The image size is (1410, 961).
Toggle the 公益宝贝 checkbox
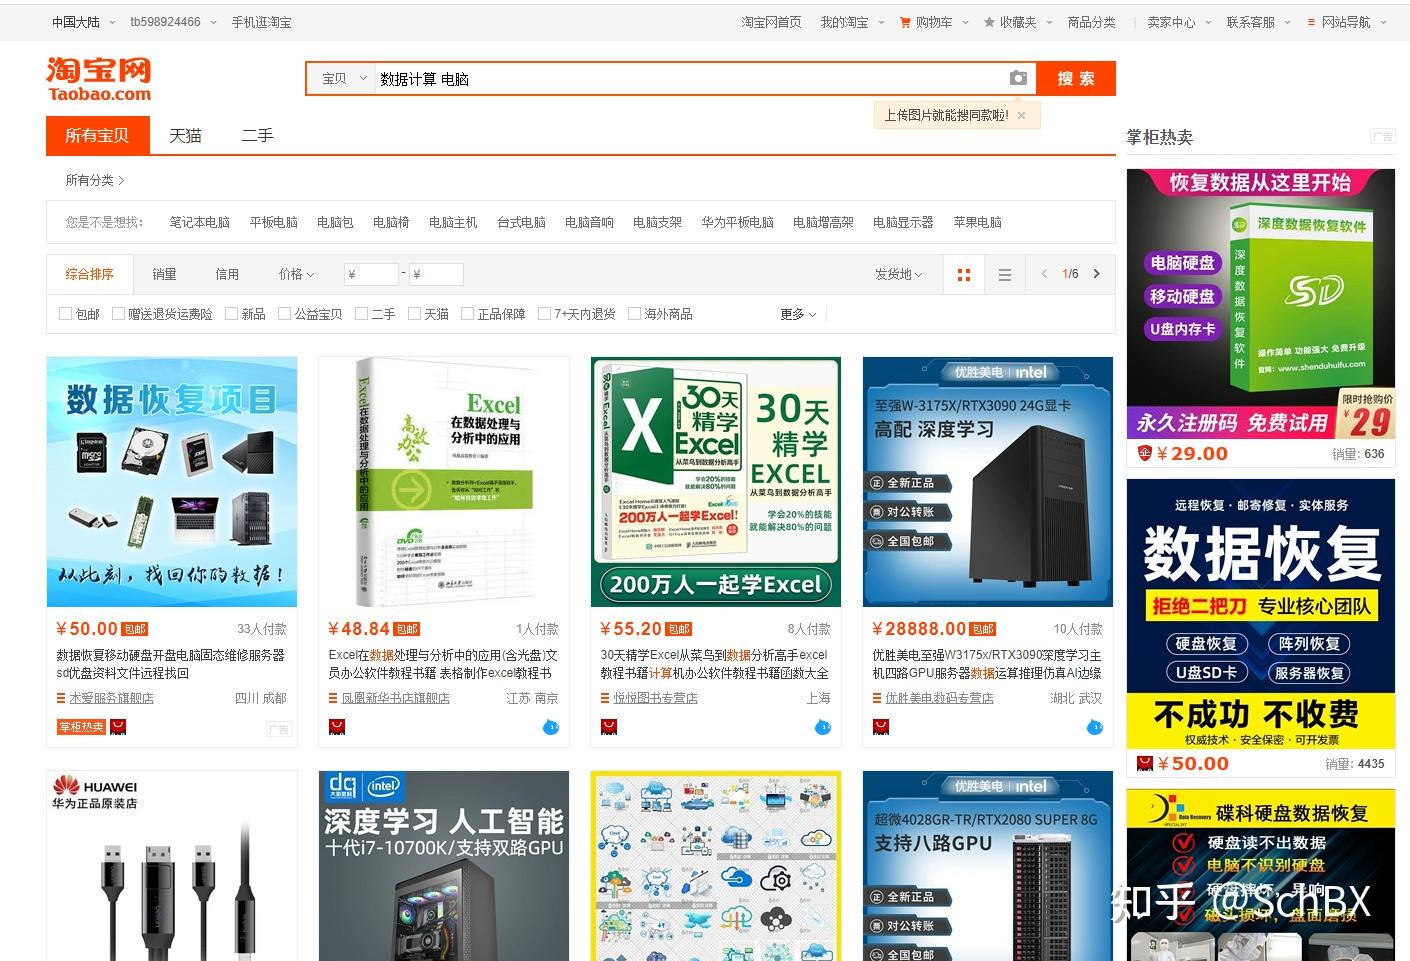pyautogui.click(x=284, y=314)
